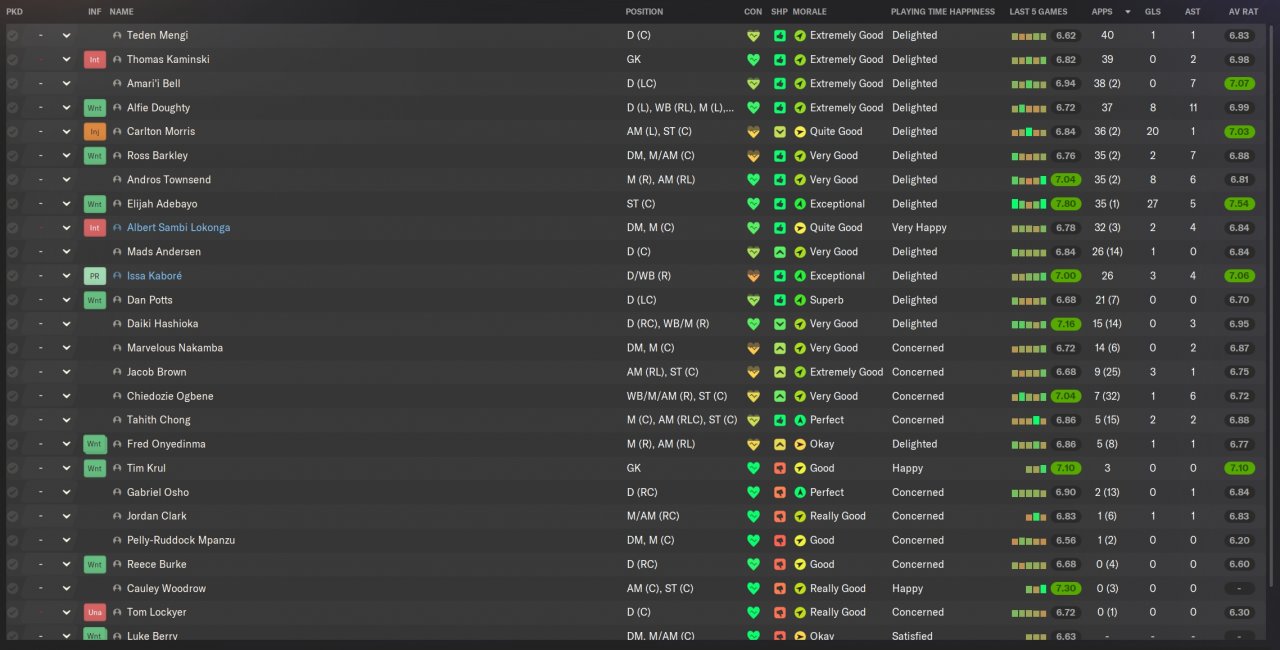This screenshot has height=650, width=1280.
Task: Click the condition heart icon for Teden Mengi
Action: point(753,35)
